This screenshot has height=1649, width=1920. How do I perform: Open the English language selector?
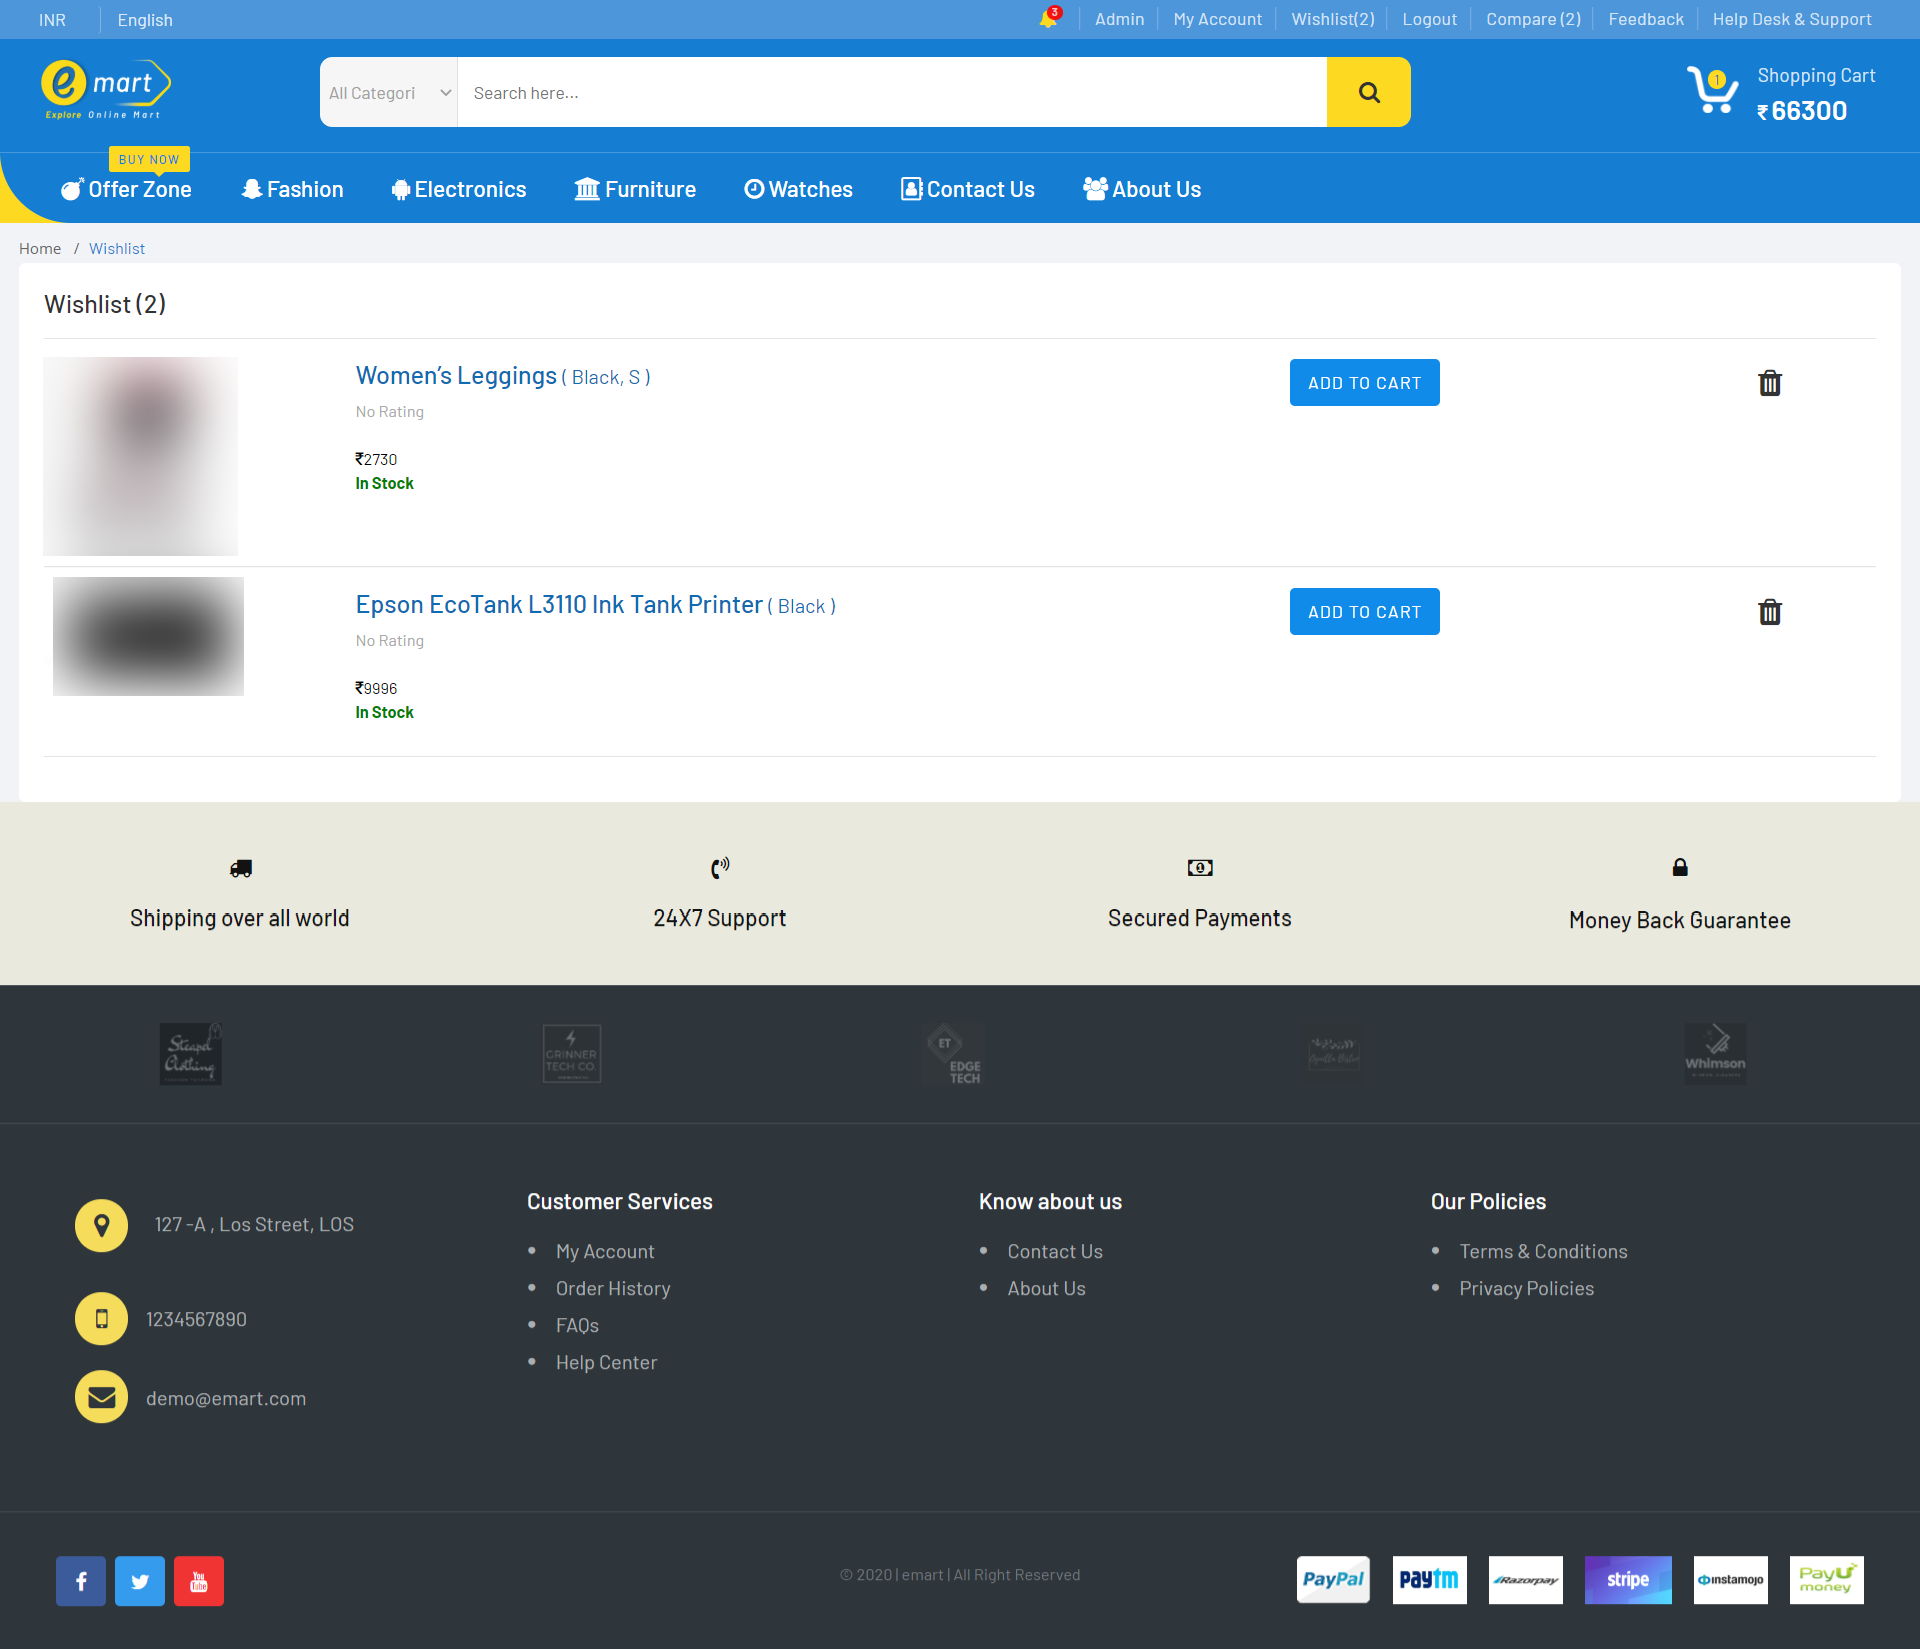click(145, 20)
